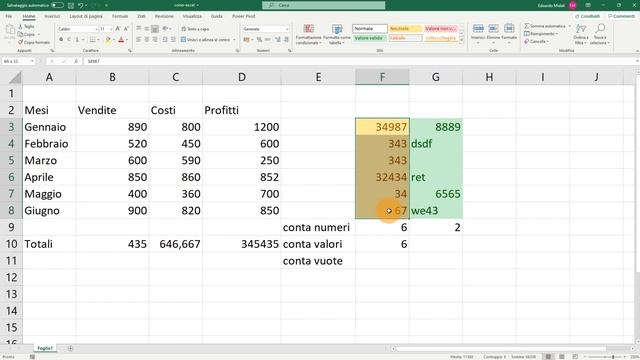Open the Power Pivot tab

[244, 16]
